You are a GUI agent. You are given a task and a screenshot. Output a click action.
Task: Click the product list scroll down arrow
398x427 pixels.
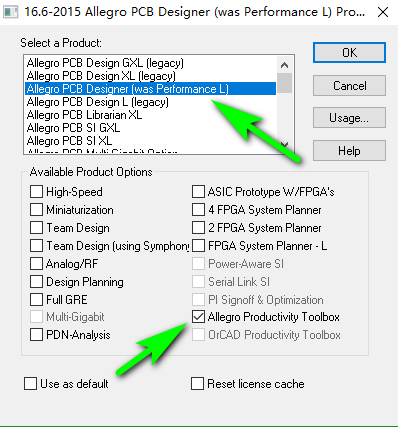(x=284, y=144)
